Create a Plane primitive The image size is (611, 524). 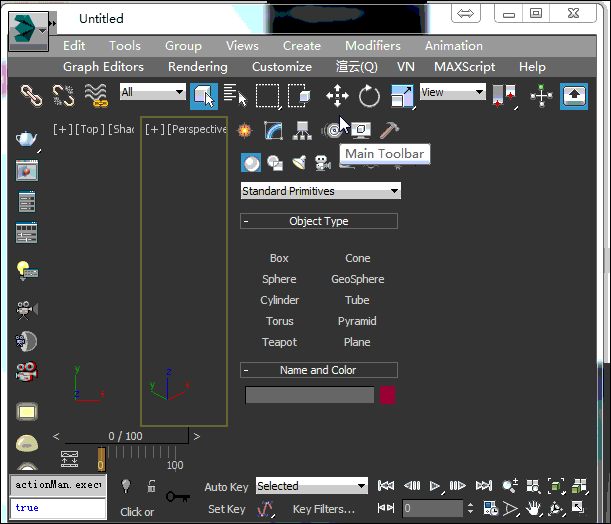pos(357,342)
